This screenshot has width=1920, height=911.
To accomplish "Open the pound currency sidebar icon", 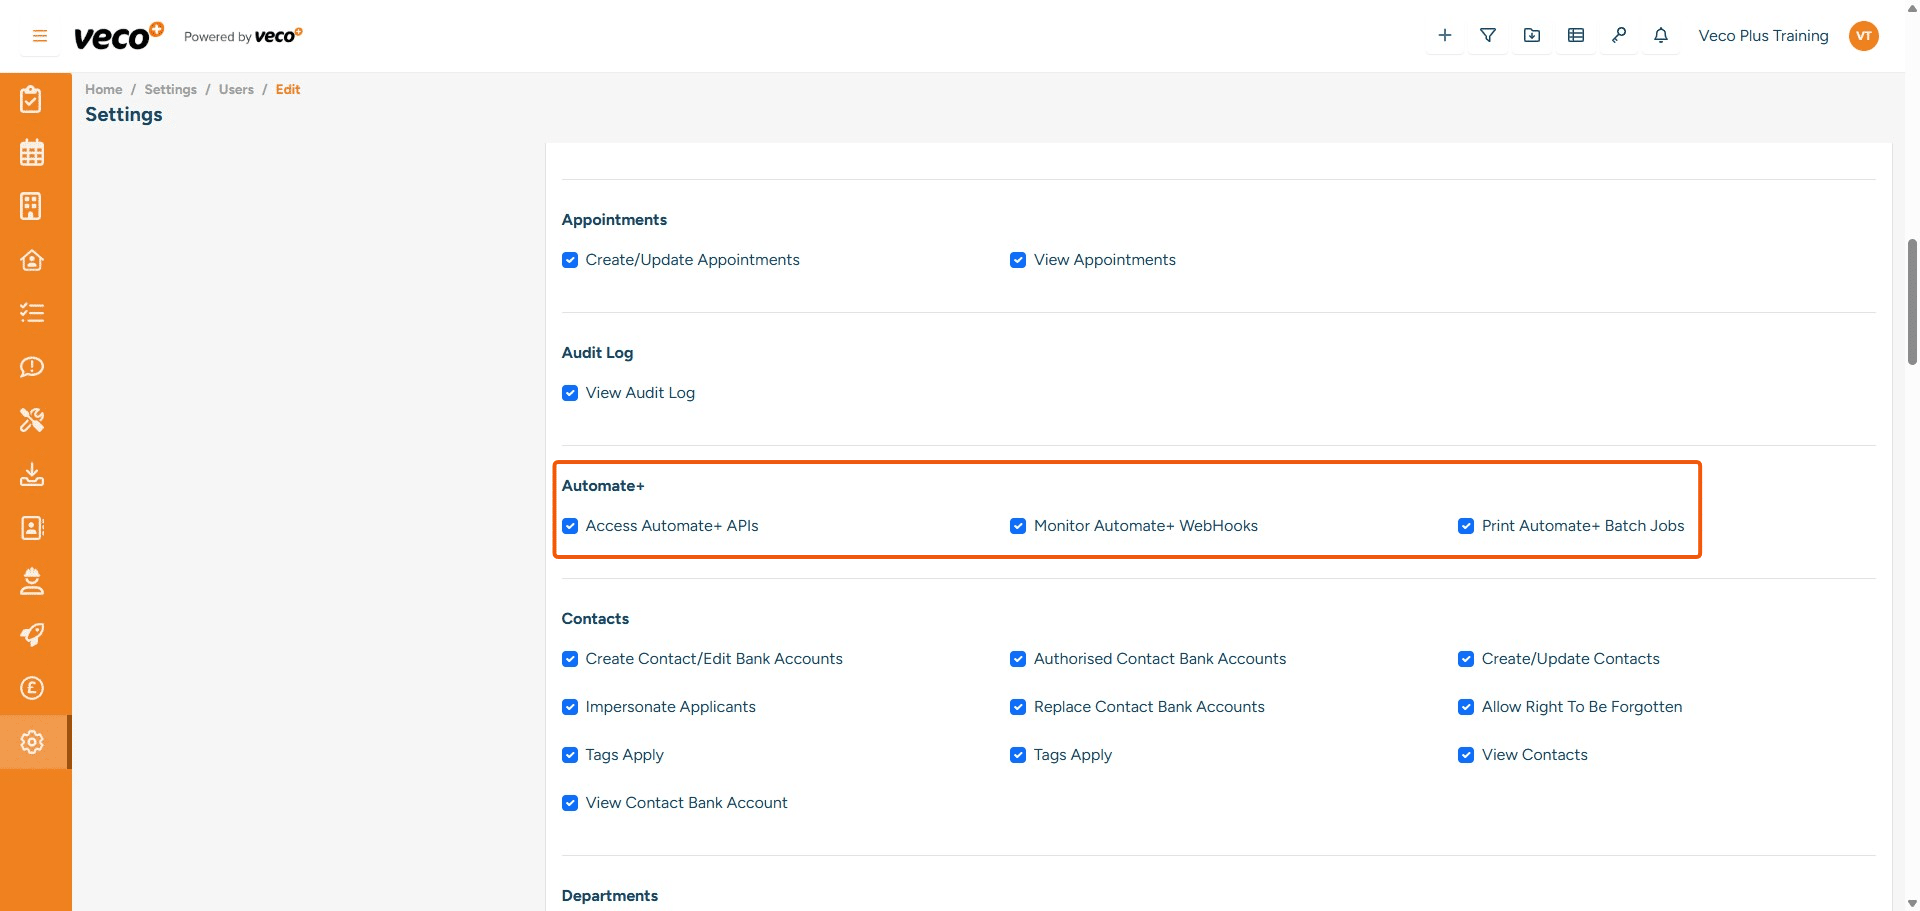I will pos(32,688).
